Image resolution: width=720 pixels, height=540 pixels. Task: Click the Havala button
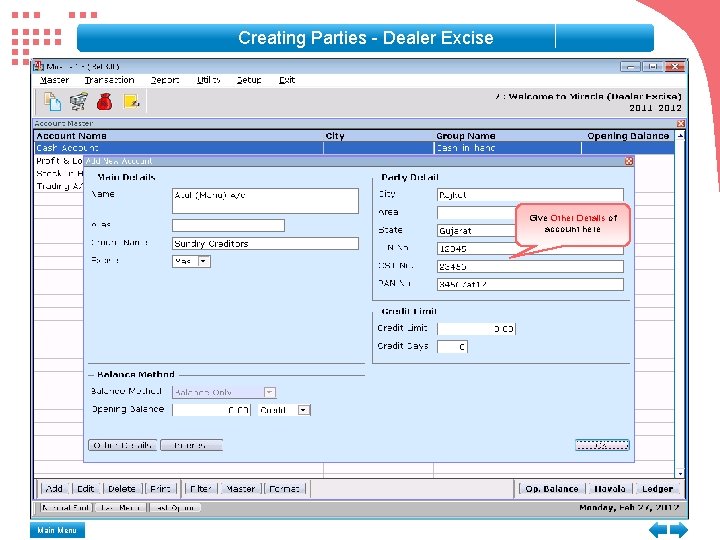[x=609, y=489]
